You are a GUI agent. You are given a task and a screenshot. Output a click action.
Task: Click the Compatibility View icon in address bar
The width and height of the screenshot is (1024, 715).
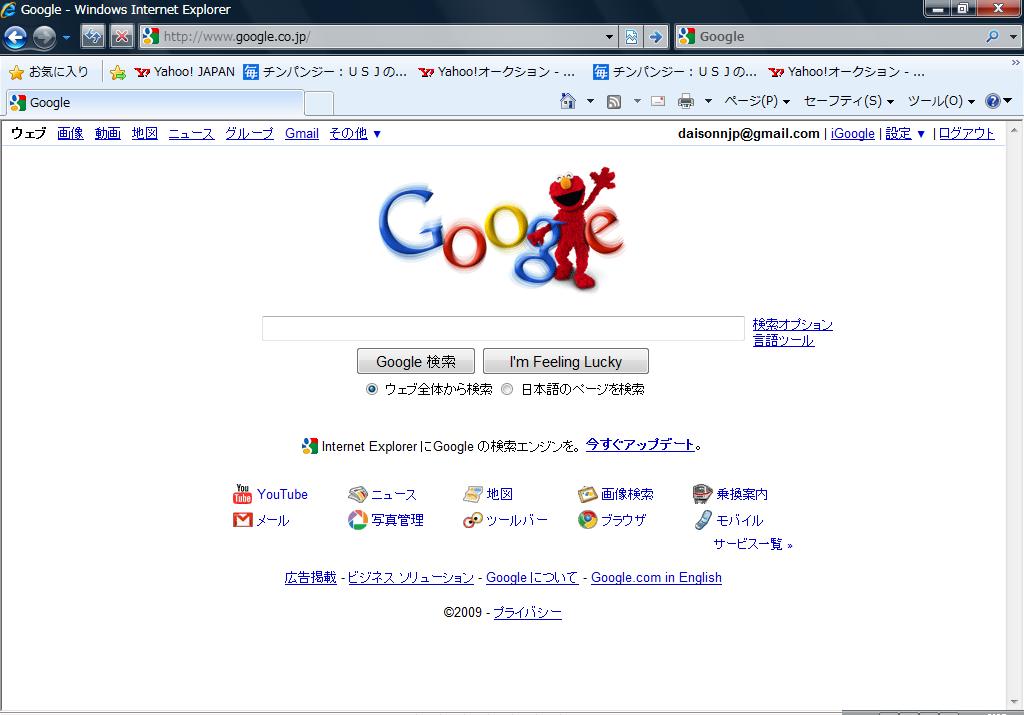(631, 37)
